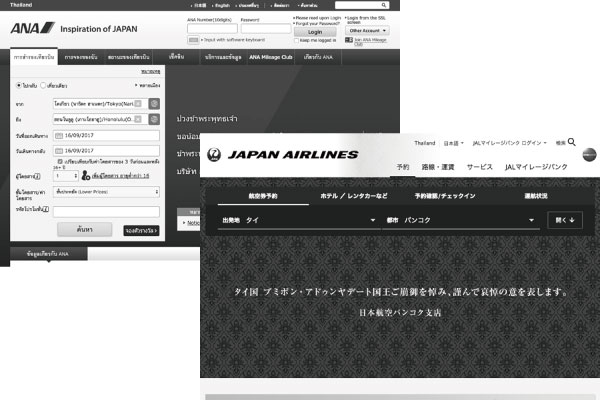Click the ANA Login button
This screenshot has width=600, height=400.
(x=315, y=32)
